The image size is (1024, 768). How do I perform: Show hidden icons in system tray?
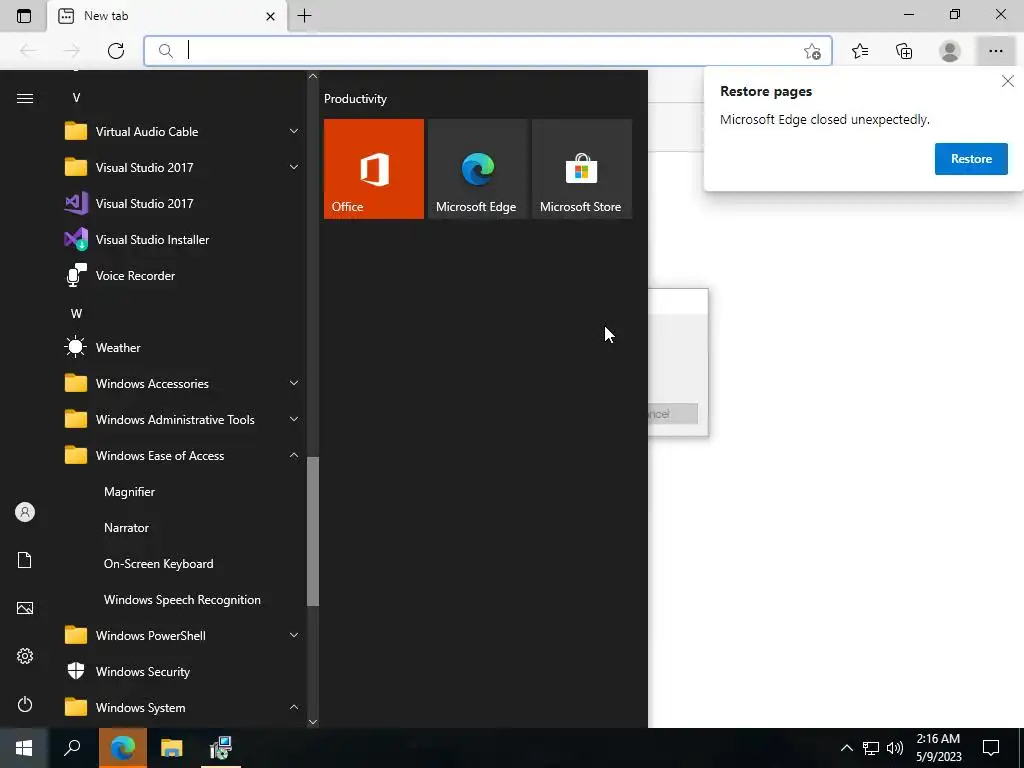click(846, 748)
